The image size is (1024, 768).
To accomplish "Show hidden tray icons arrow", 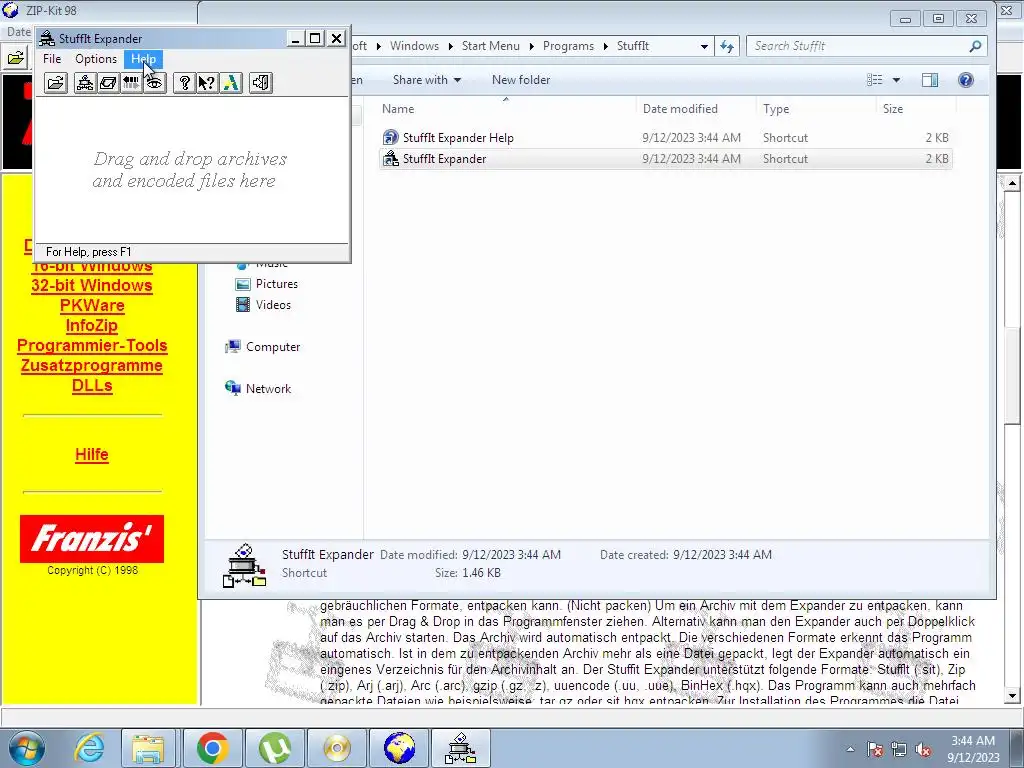I will (850, 749).
